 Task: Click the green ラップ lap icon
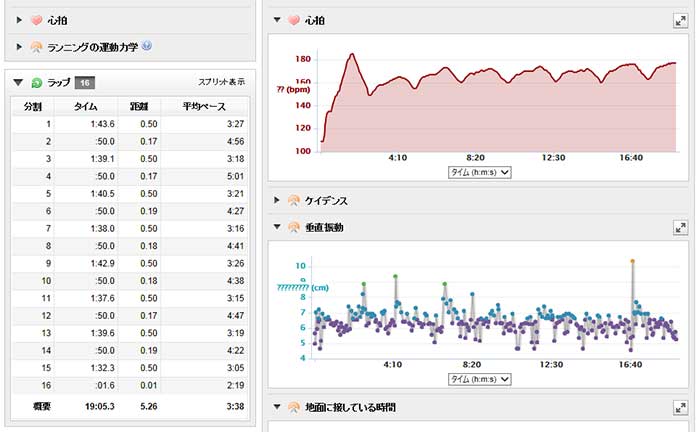pos(37,83)
